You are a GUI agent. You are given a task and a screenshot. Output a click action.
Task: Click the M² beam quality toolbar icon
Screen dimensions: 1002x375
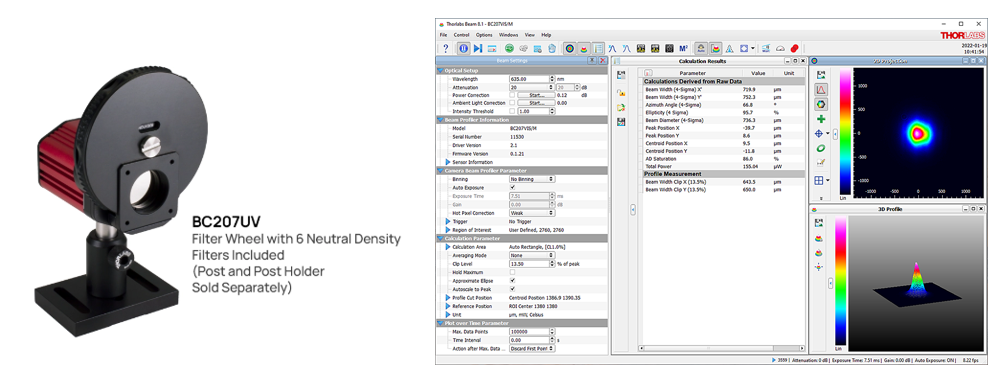[684, 49]
